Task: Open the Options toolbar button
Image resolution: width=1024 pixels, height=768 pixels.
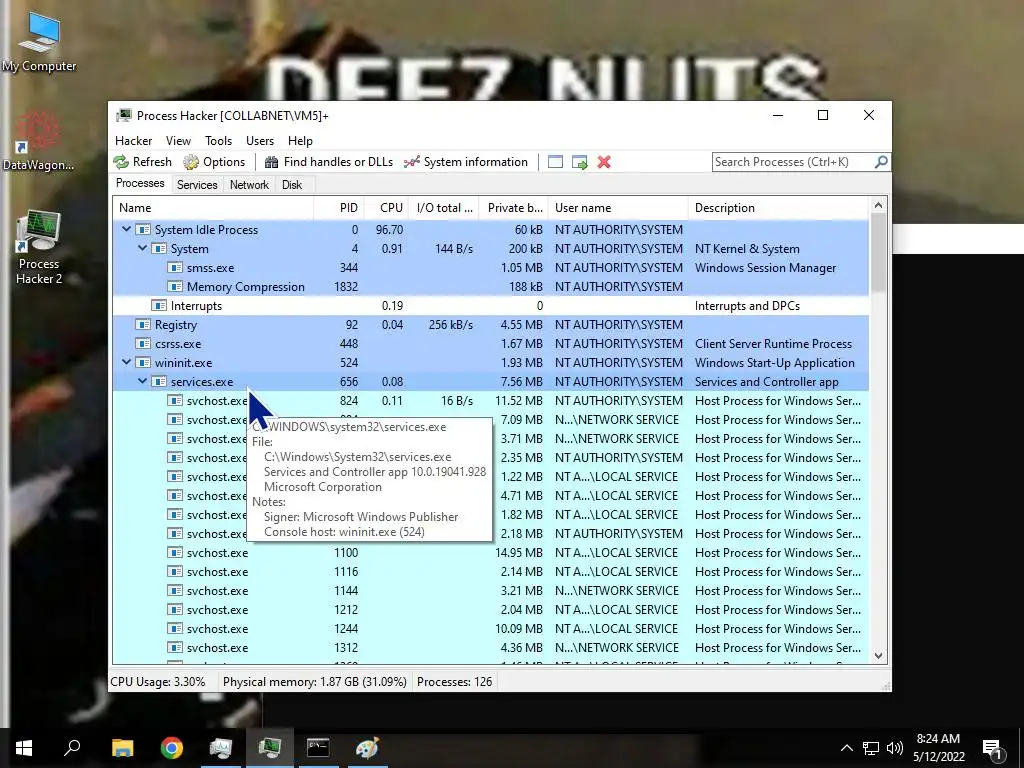Action: coord(214,162)
